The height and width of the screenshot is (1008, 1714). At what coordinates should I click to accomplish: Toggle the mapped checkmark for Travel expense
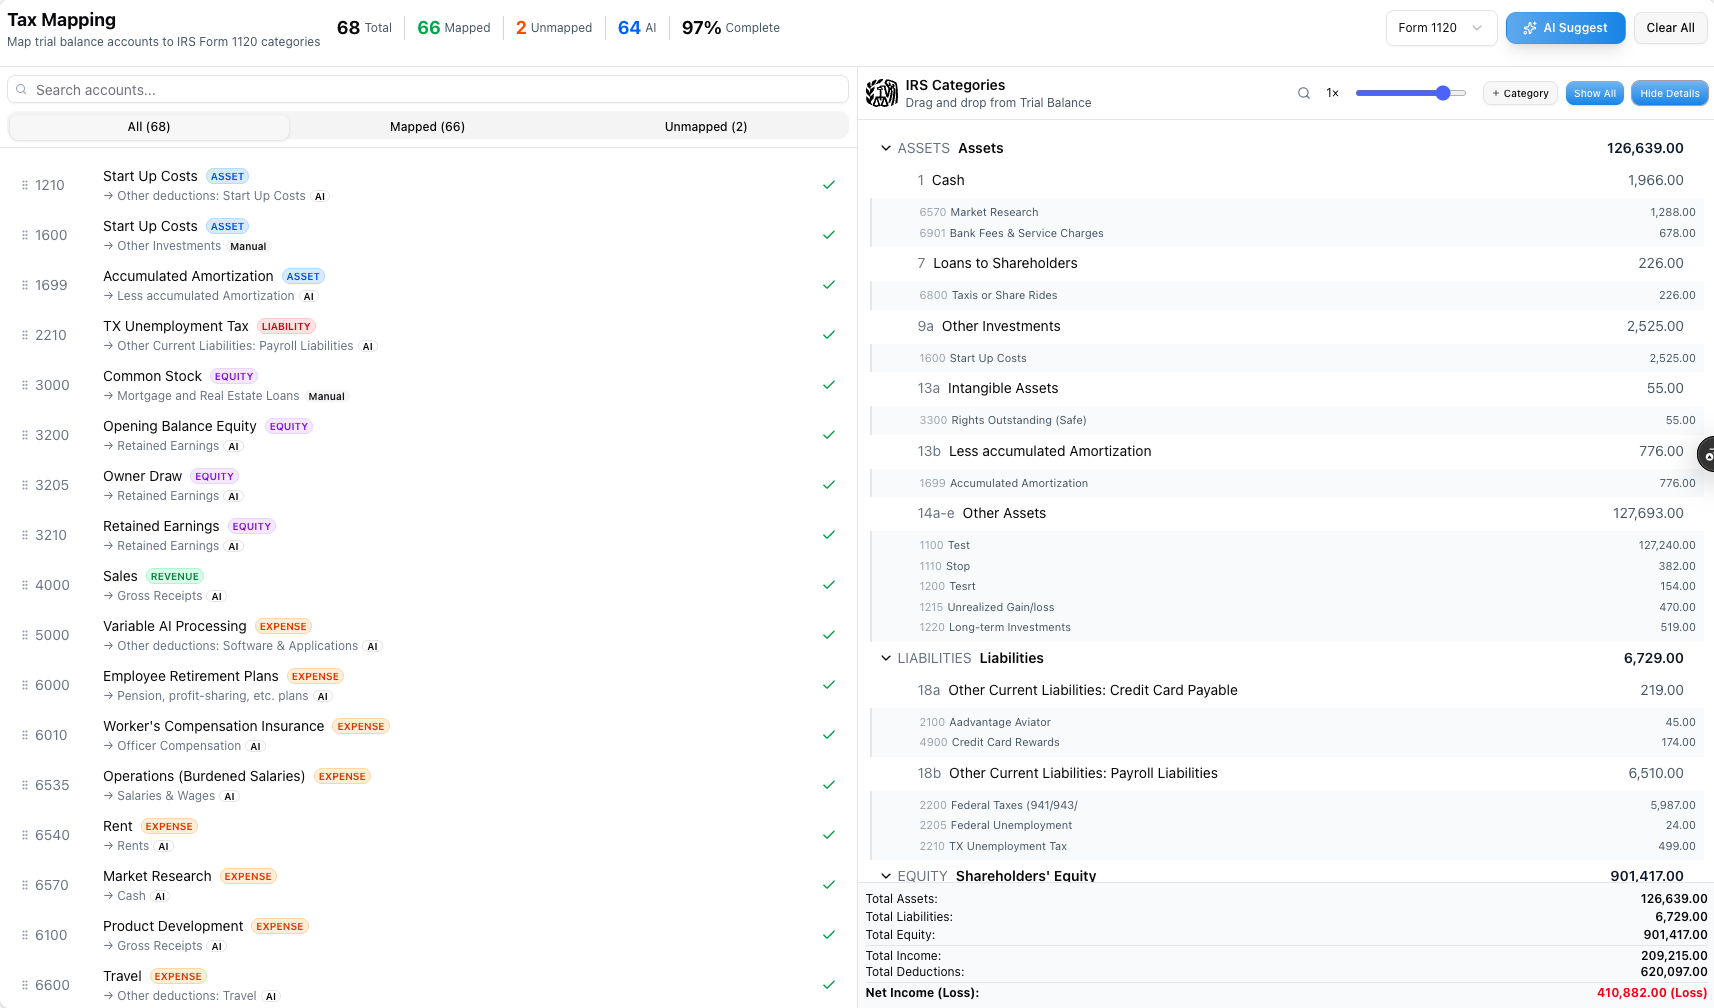[x=828, y=984]
